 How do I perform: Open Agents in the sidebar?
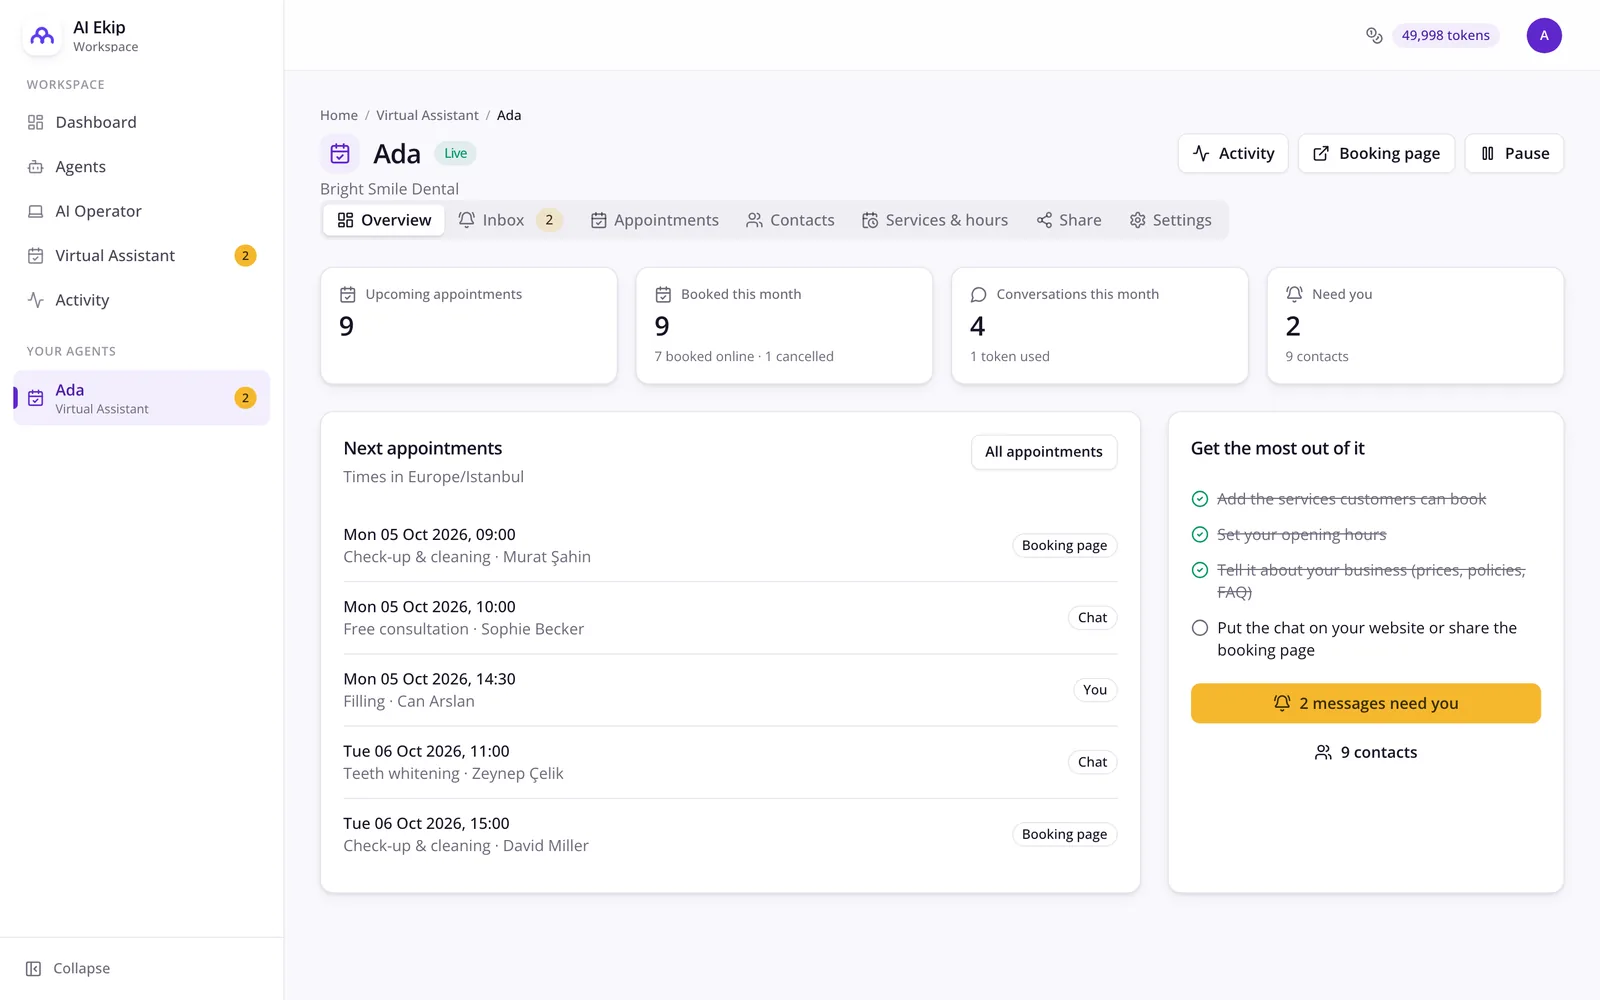click(x=142, y=167)
